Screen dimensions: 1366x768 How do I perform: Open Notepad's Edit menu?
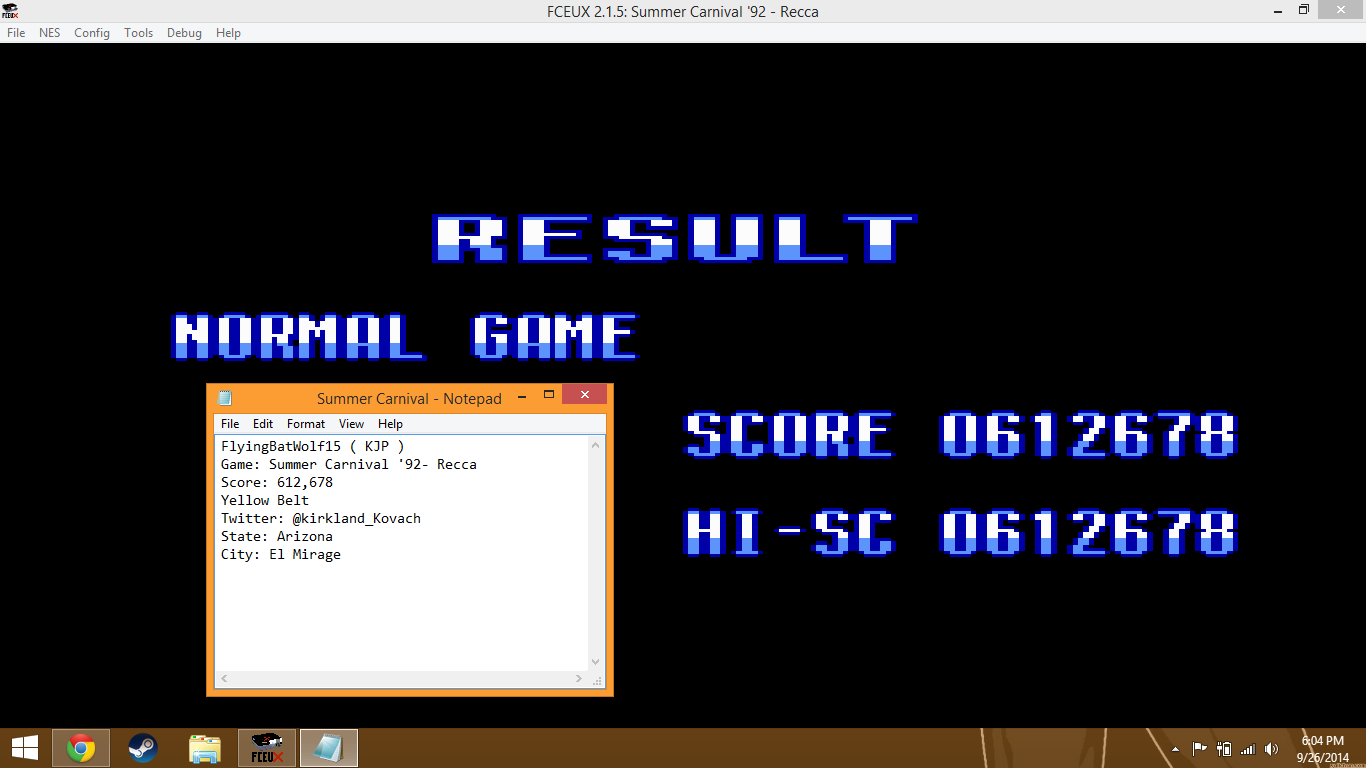pos(263,424)
